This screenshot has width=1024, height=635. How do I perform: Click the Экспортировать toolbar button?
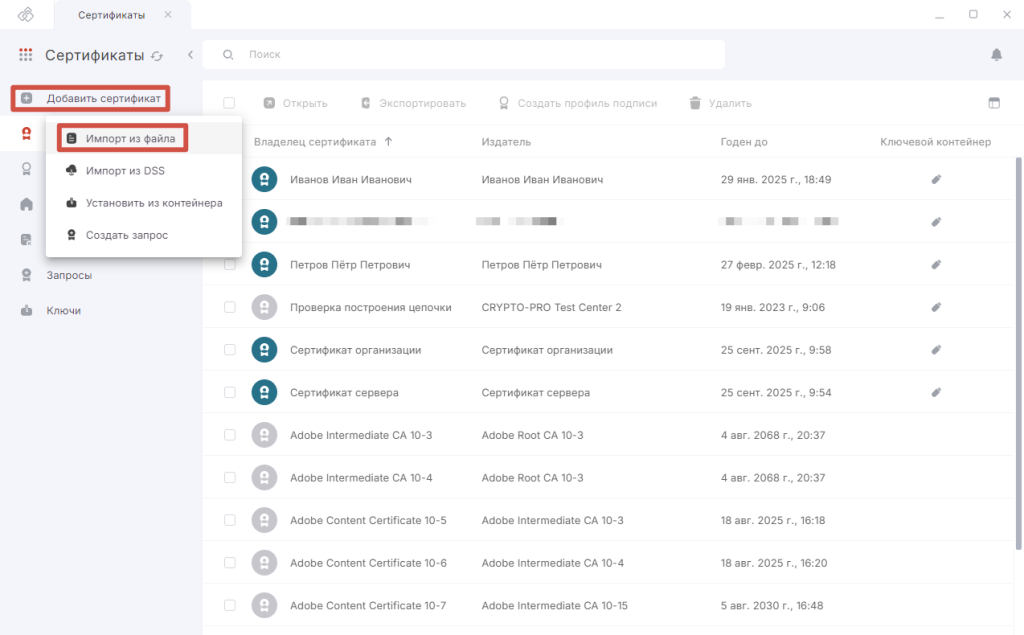[413, 103]
